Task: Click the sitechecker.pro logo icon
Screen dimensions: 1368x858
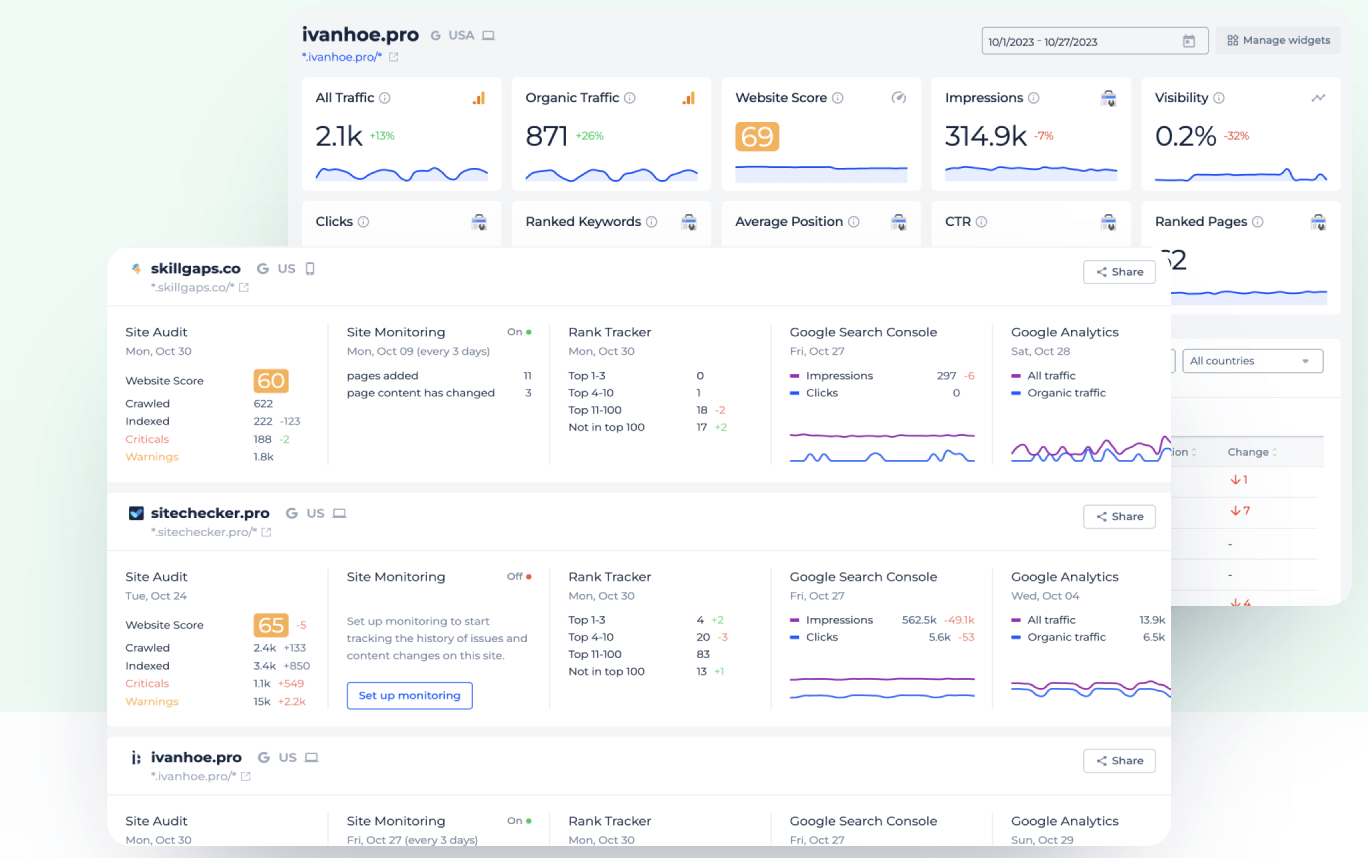Action: point(136,513)
